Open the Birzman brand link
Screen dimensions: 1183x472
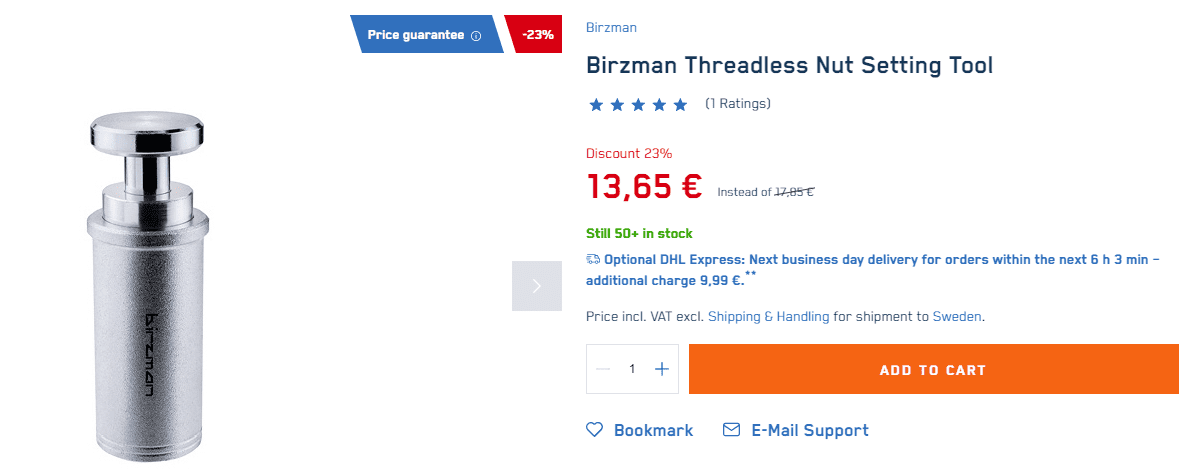(611, 27)
